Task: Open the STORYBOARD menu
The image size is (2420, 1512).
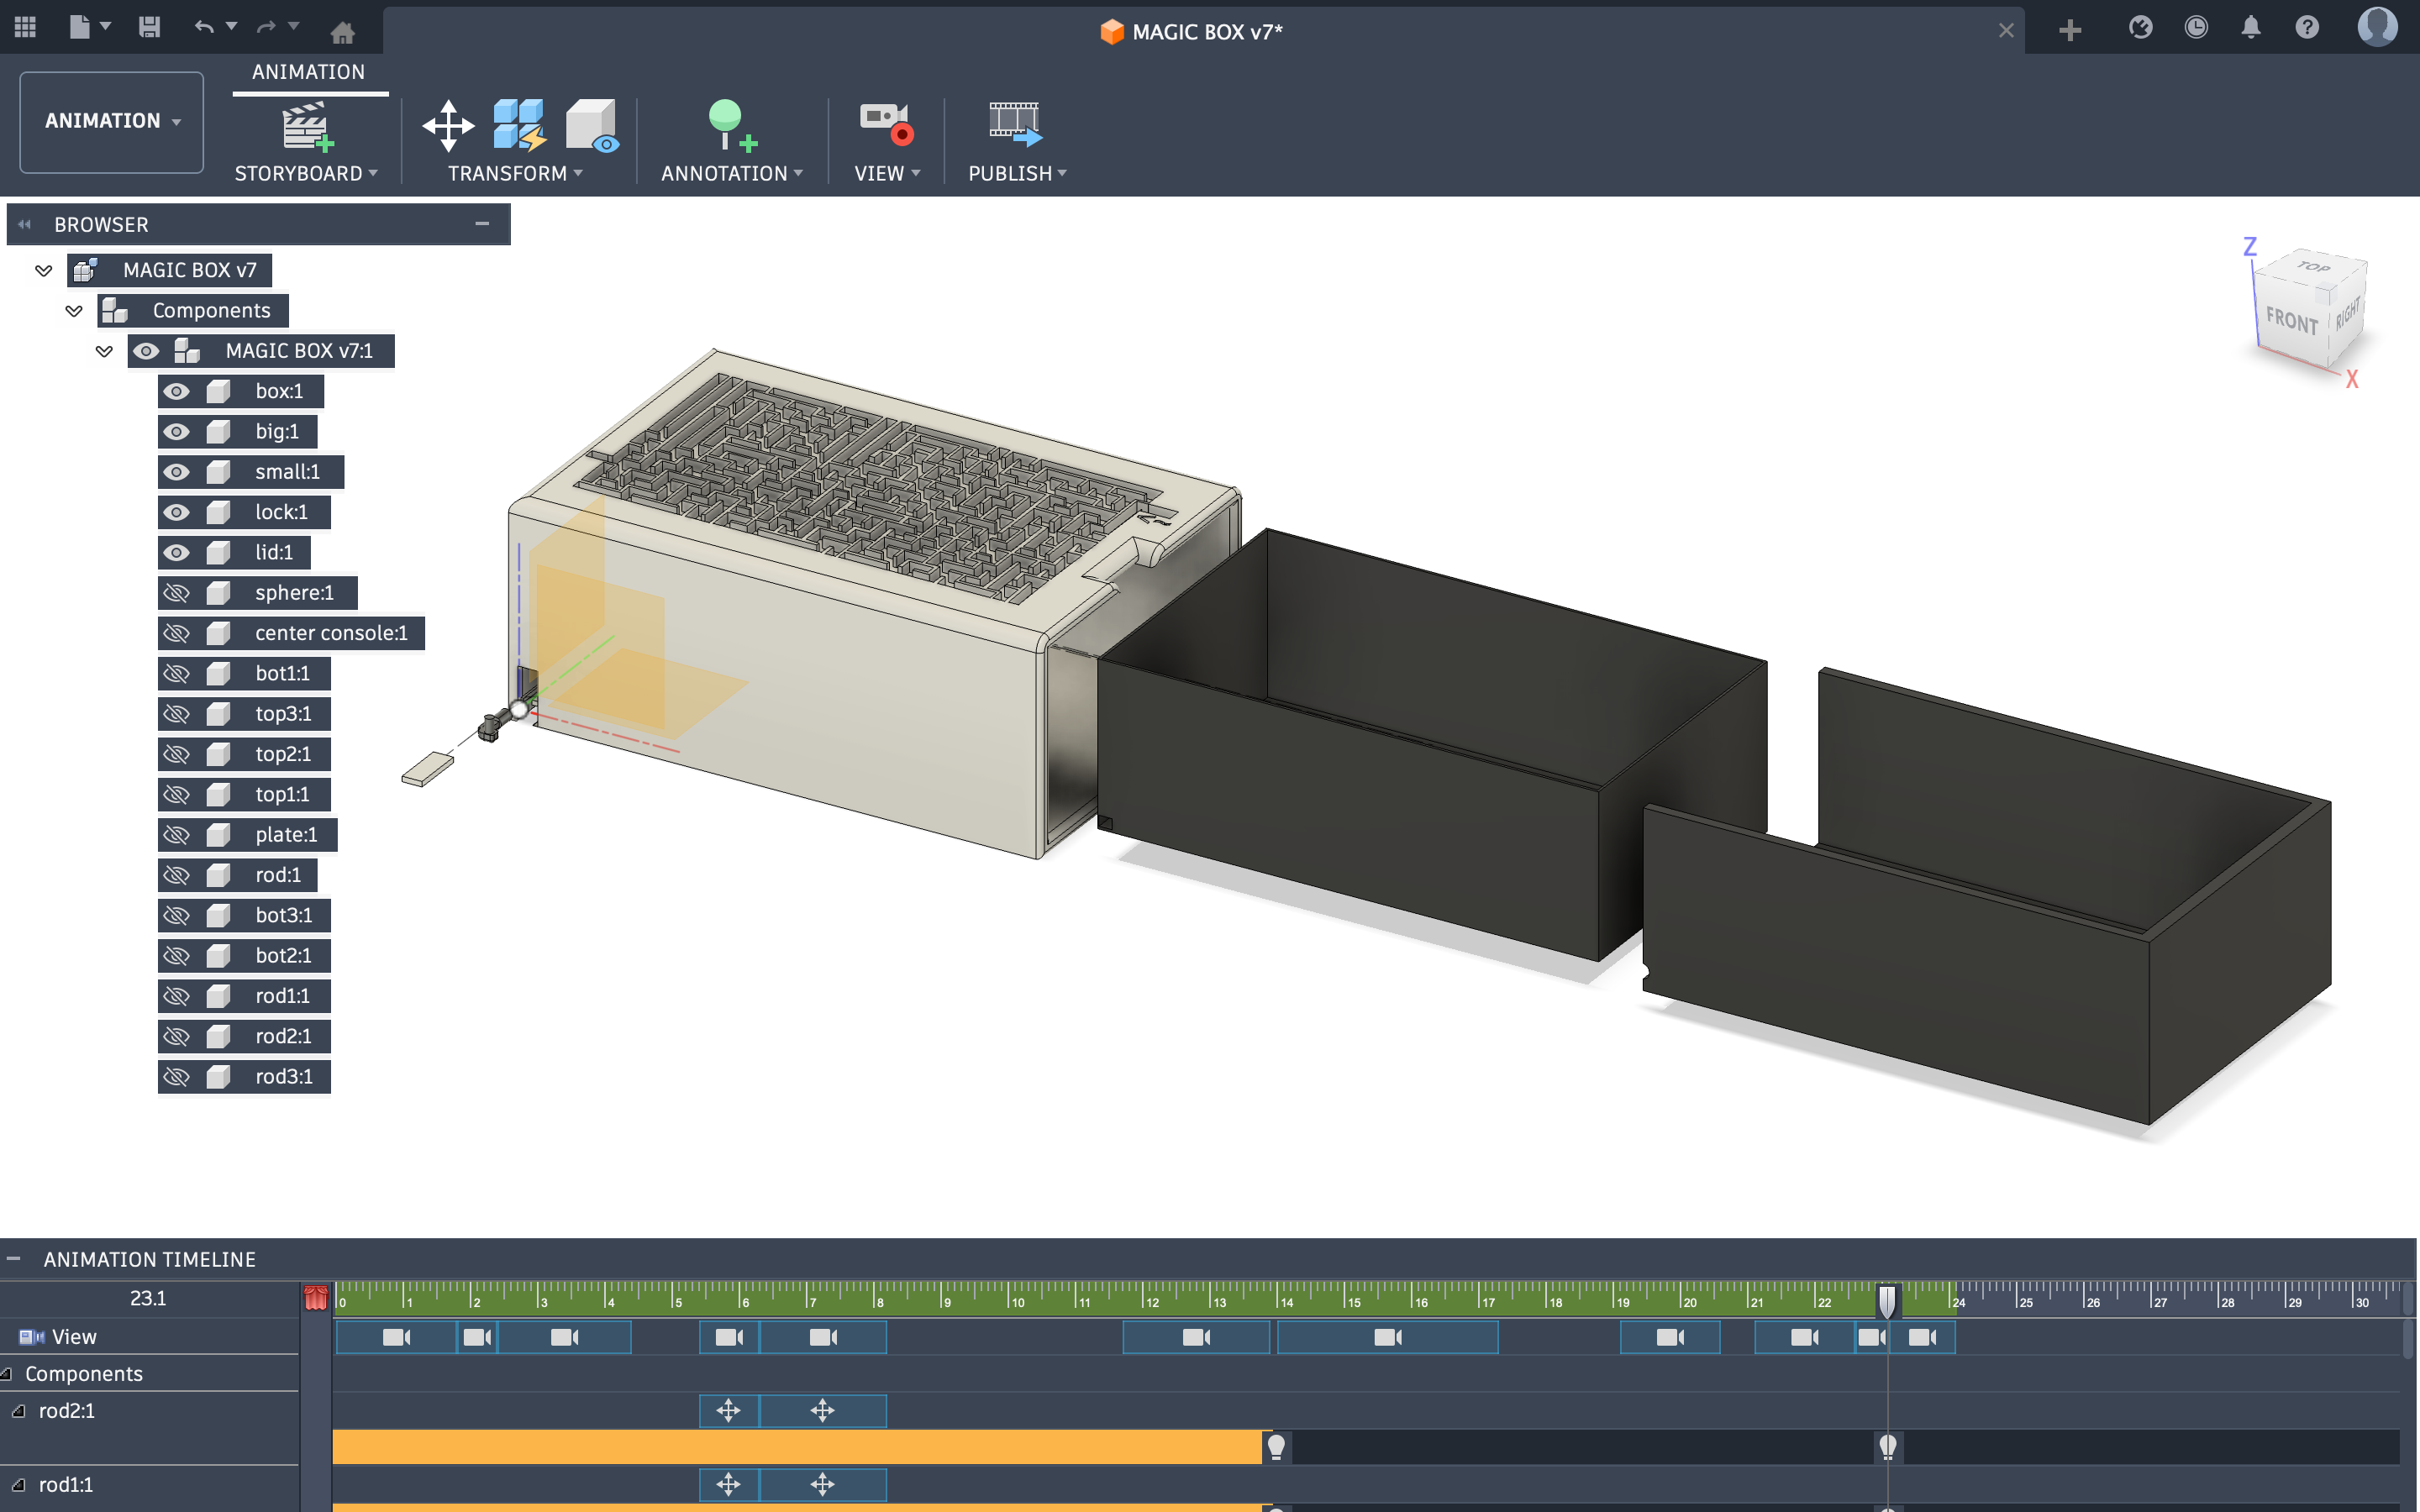Action: 306,173
